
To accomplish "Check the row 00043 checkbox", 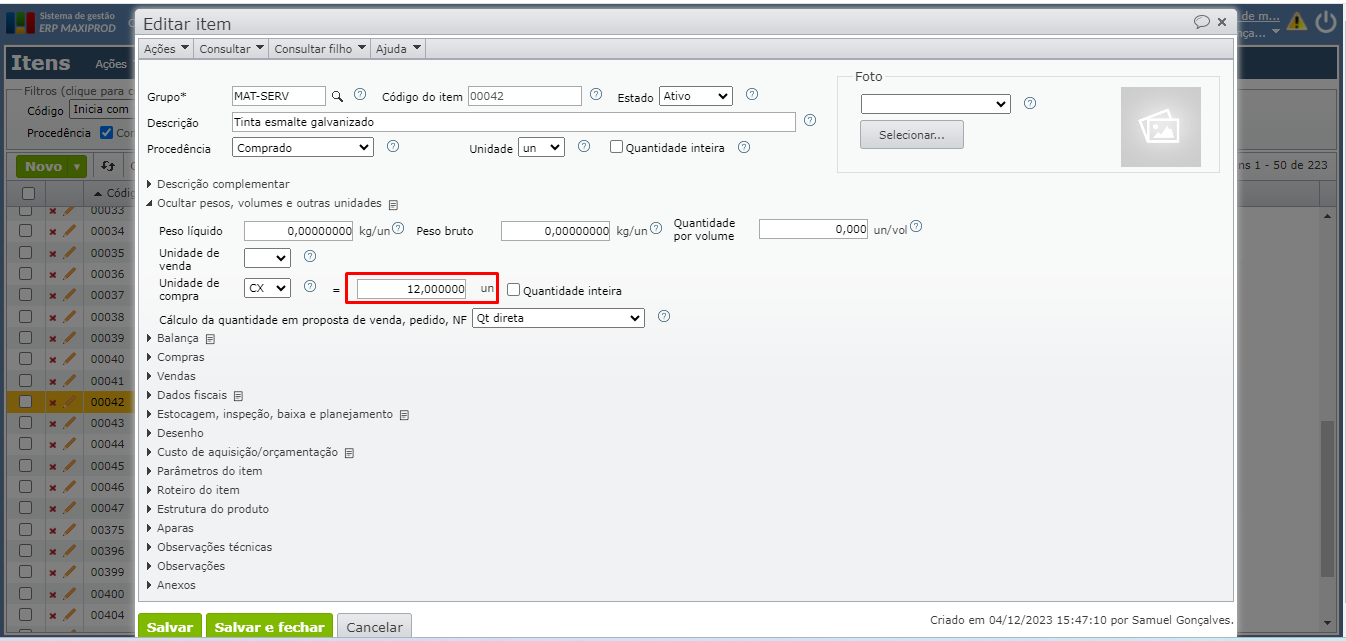I will pos(26,423).
